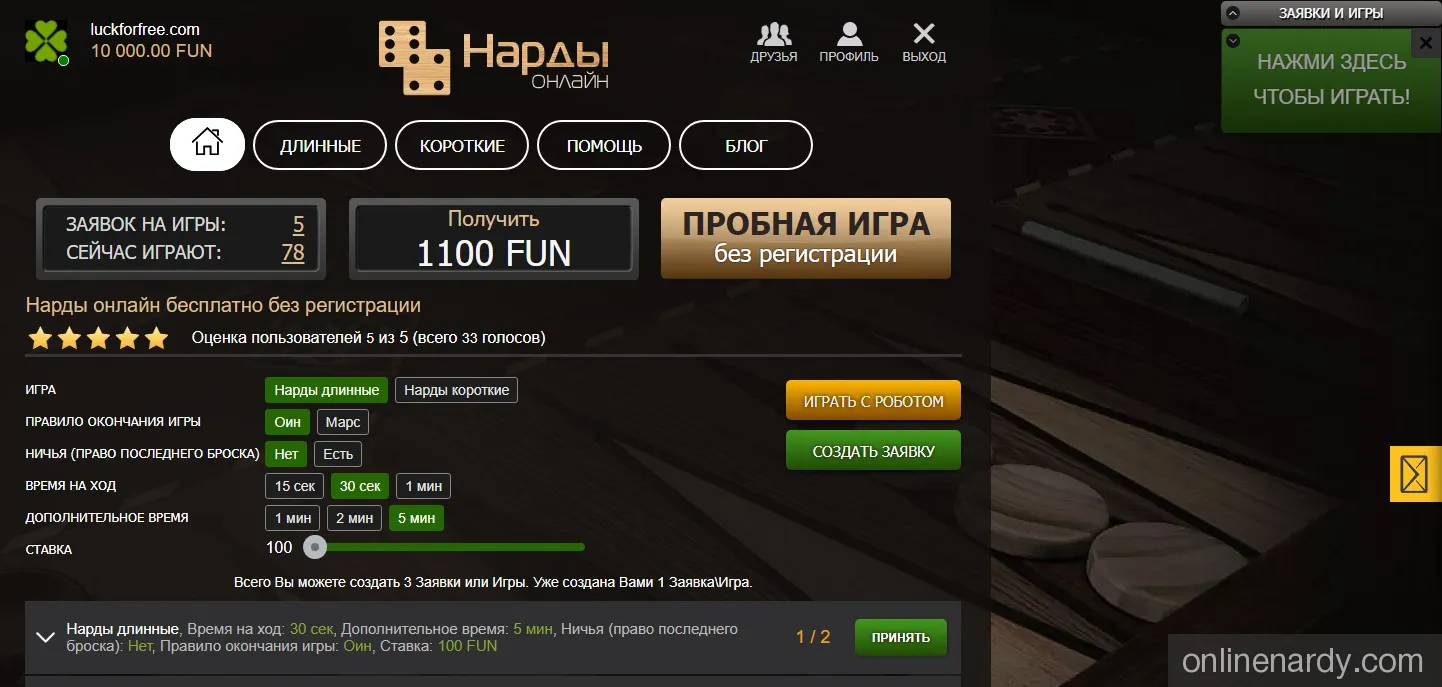This screenshot has width=1442, height=687.
Task: Click the five-star user rating
Action: (x=97, y=338)
